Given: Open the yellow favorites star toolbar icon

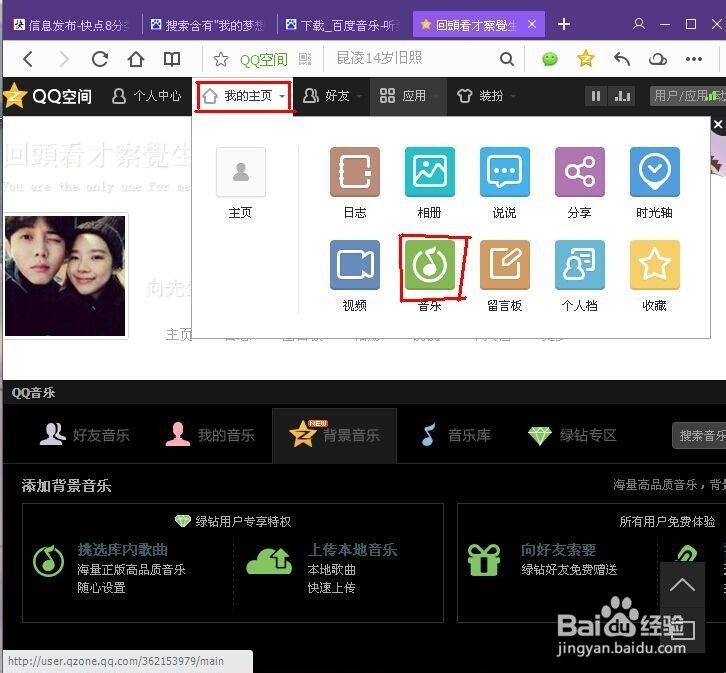Looking at the screenshot, I should click(x=585, y=59).
